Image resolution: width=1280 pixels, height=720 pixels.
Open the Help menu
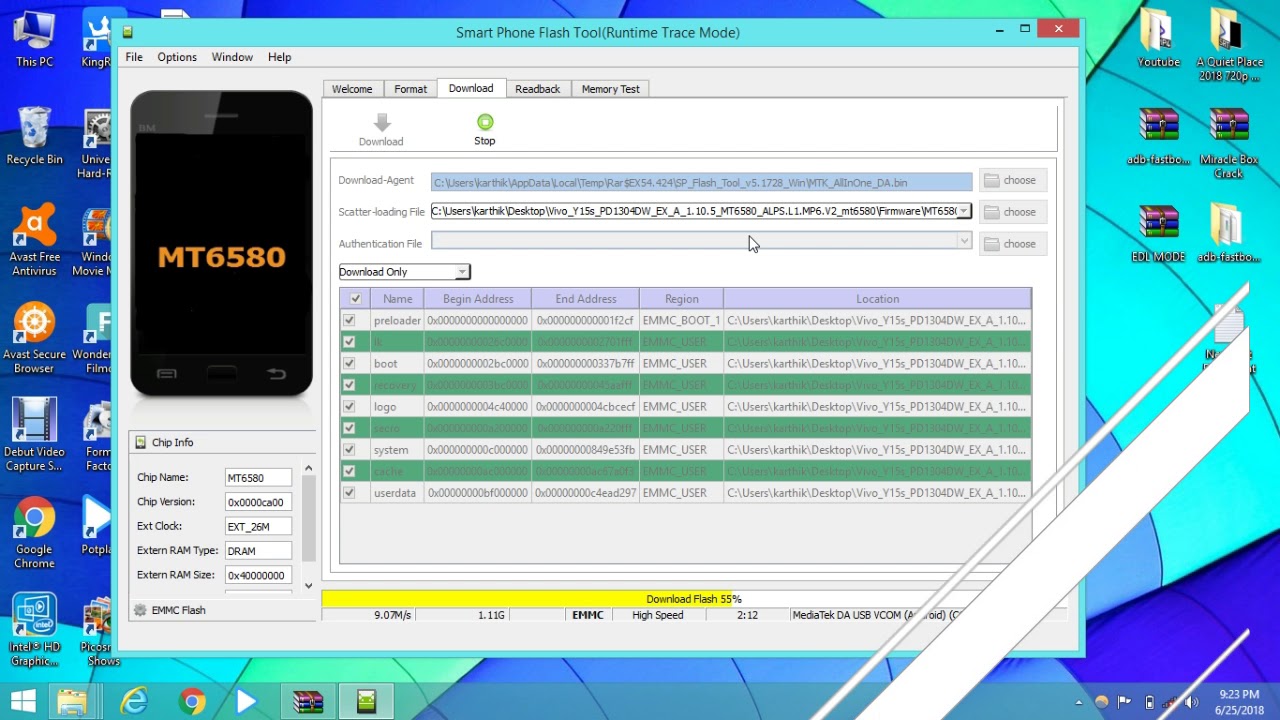click(x=279, y=57)
